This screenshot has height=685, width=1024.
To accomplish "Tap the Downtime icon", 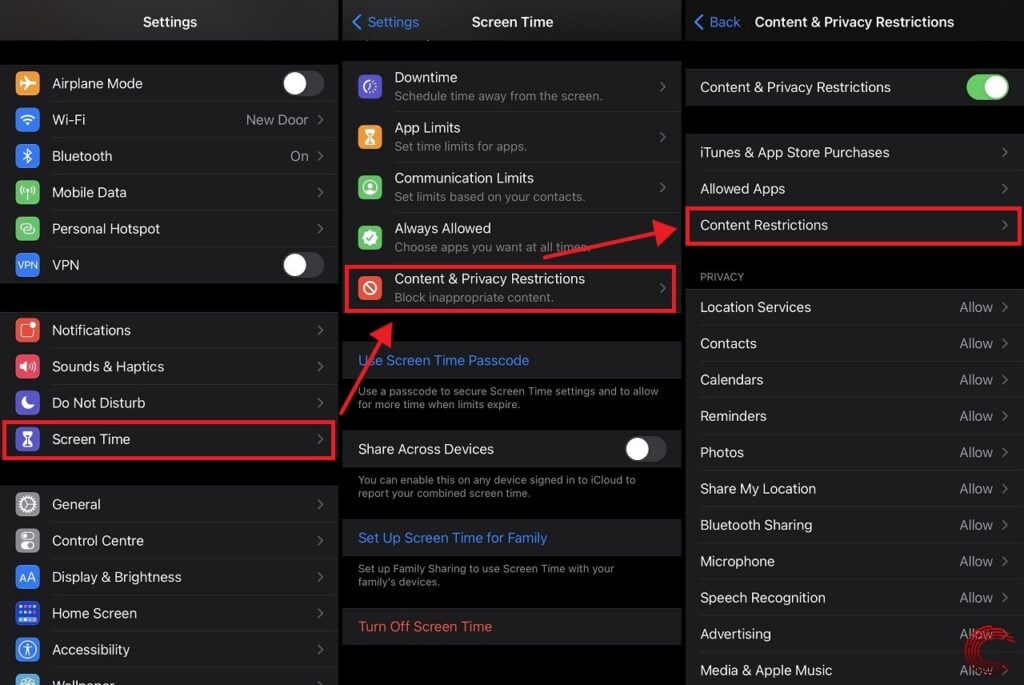I will [370, 86].
